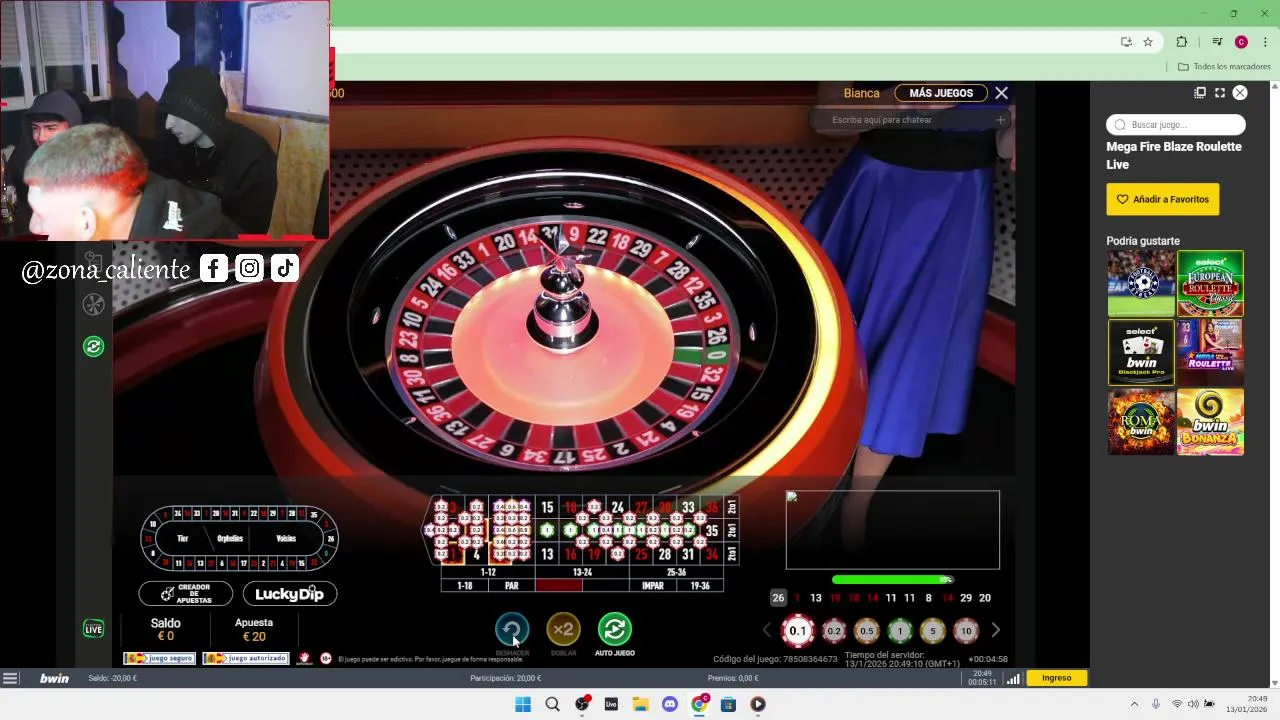
Task: Place bet on 1-18 field
Action: 465,585
